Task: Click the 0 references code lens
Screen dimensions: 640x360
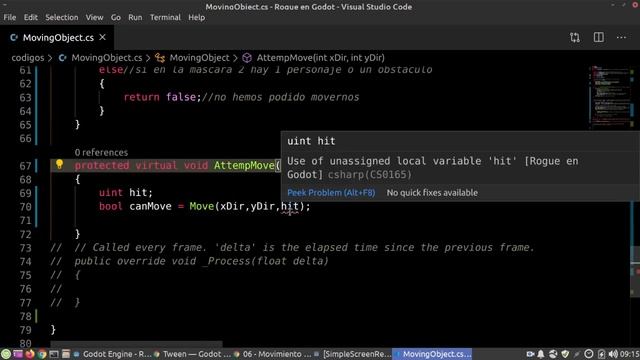Action: (101, 153)
